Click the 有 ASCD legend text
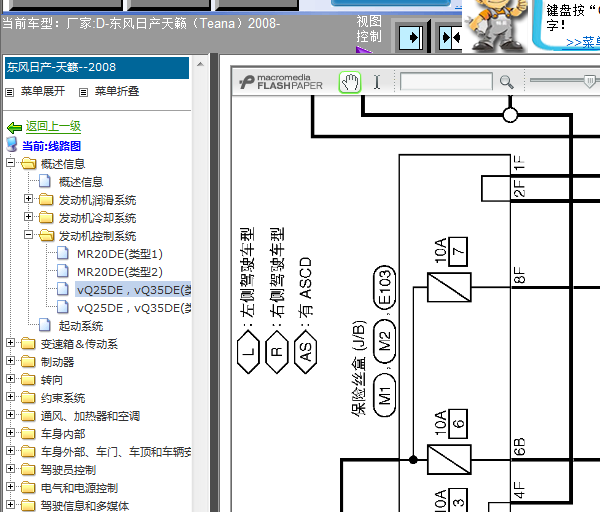 [305, 287]
